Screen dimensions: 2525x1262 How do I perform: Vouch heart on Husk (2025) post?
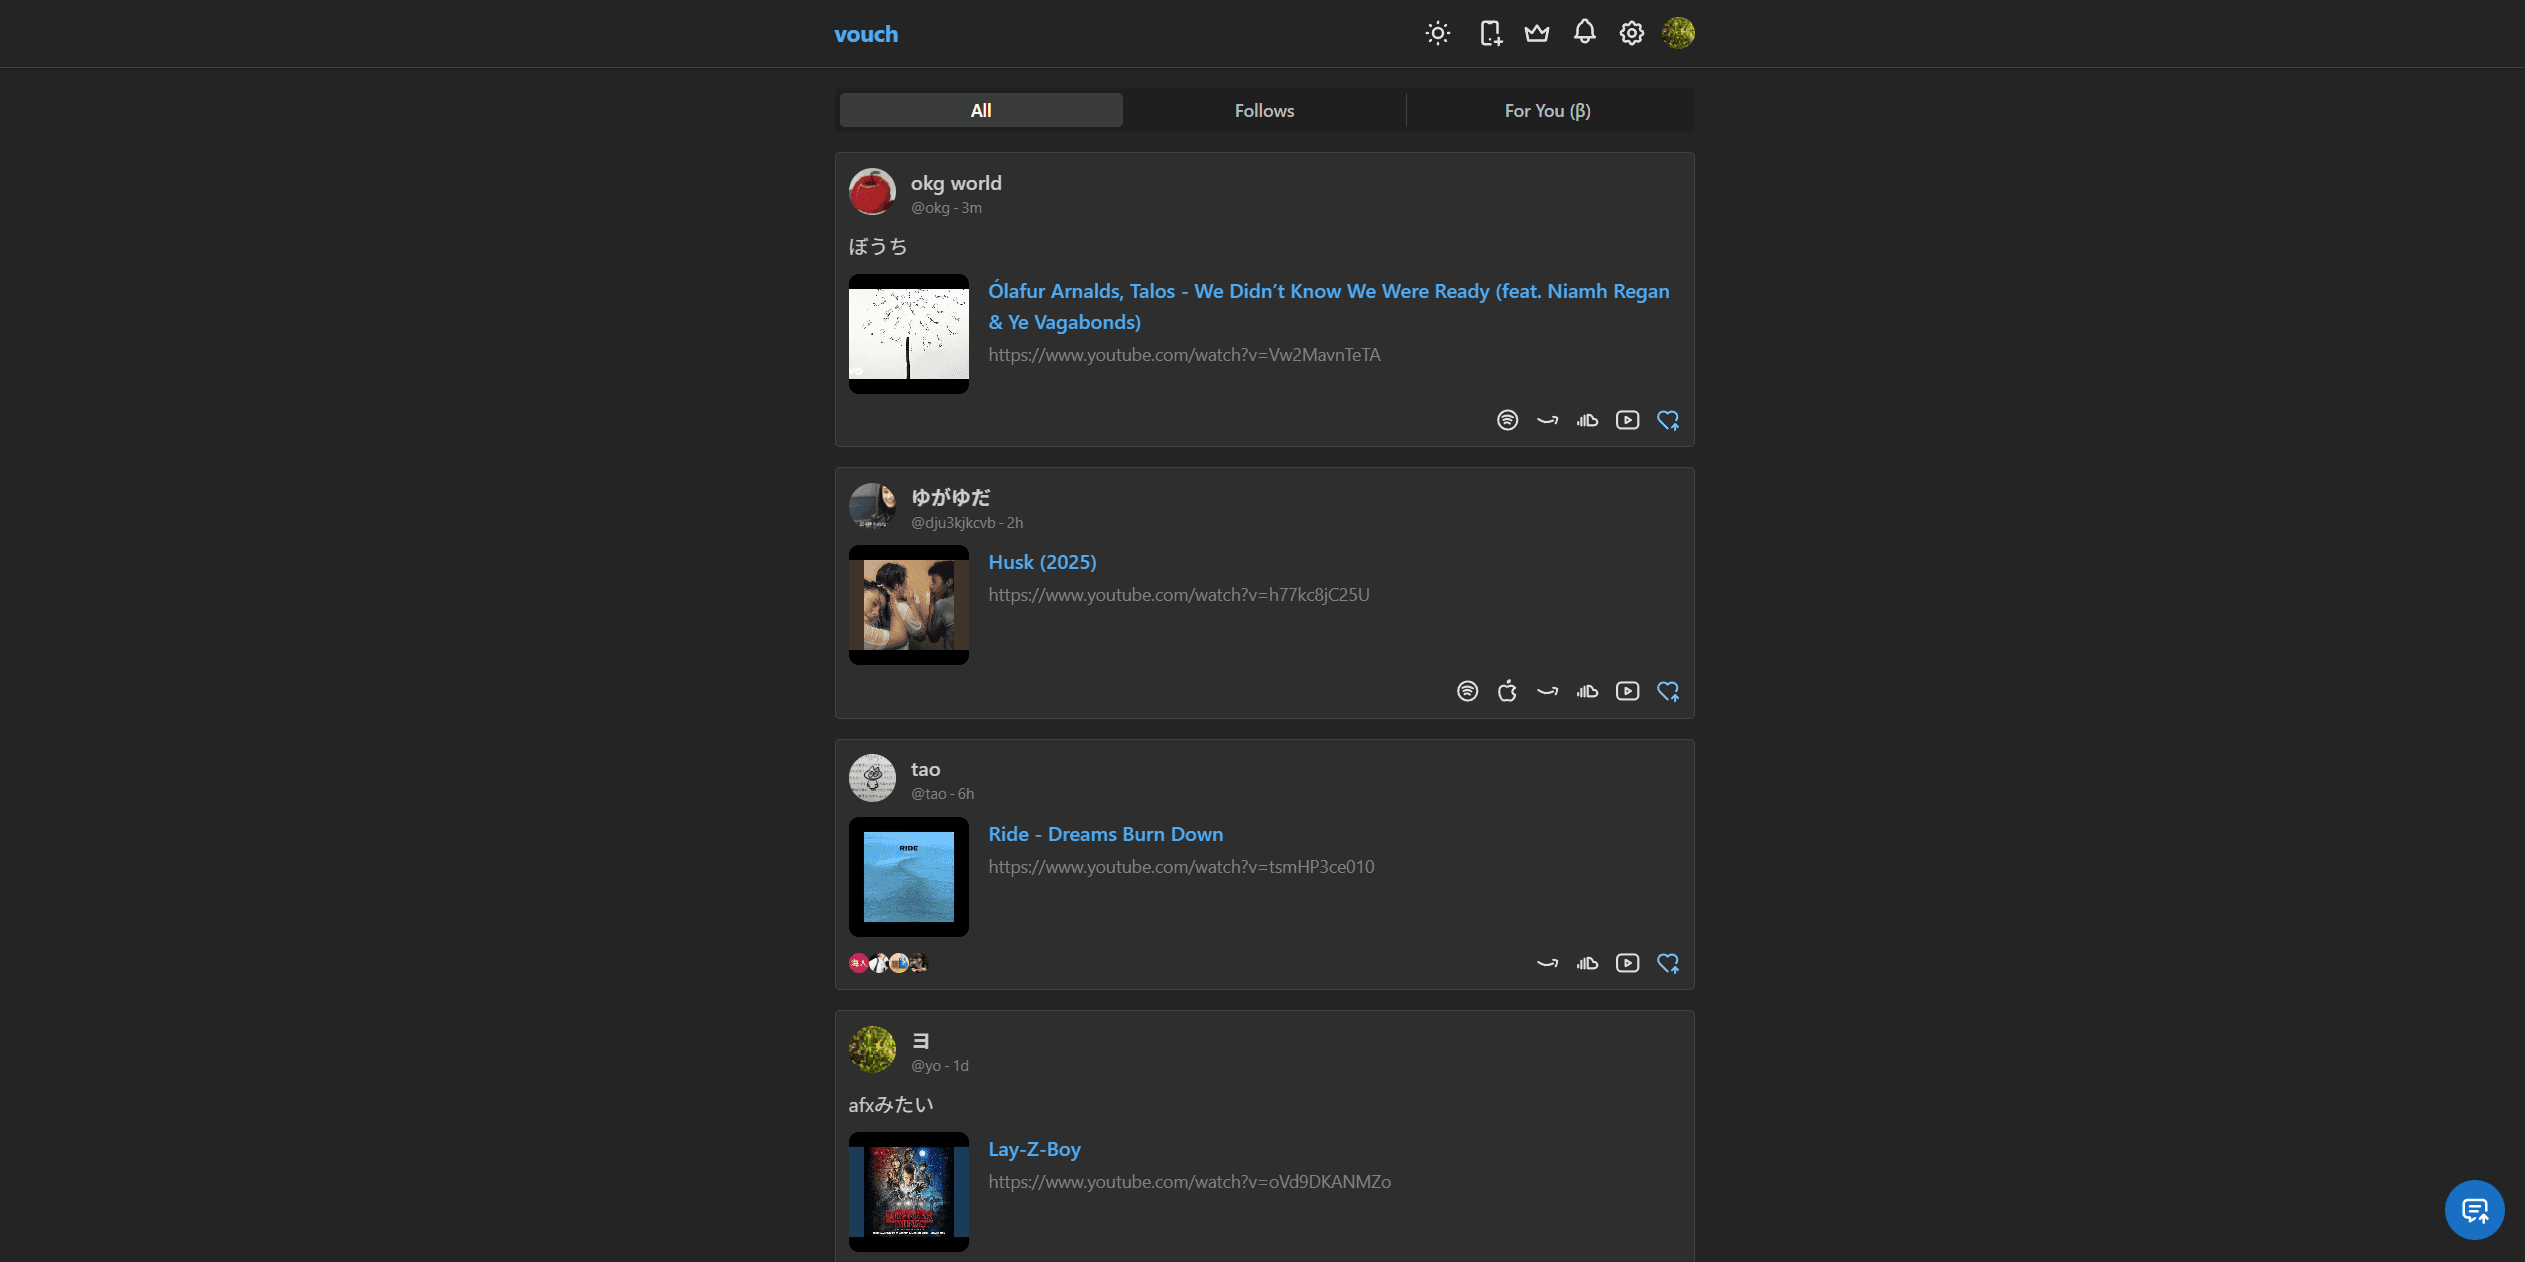point(1668,691)
